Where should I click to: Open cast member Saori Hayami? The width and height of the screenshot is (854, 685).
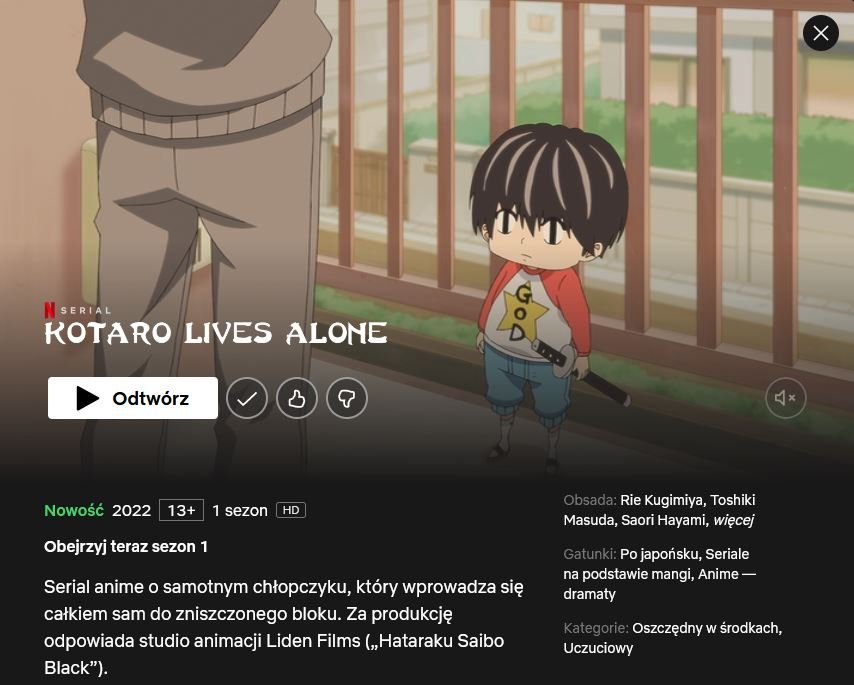[663, 521]
